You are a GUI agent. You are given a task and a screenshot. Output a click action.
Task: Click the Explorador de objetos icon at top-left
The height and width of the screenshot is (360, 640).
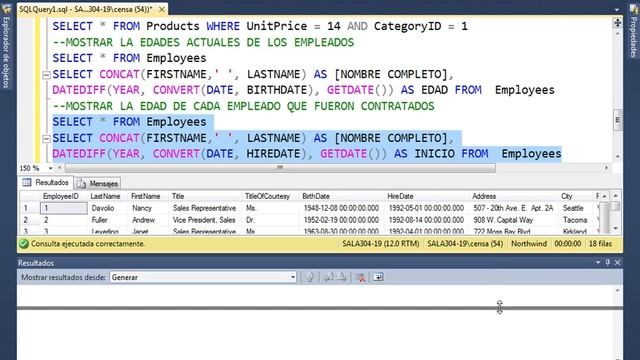pyautogui.click(x=7, y=9)
